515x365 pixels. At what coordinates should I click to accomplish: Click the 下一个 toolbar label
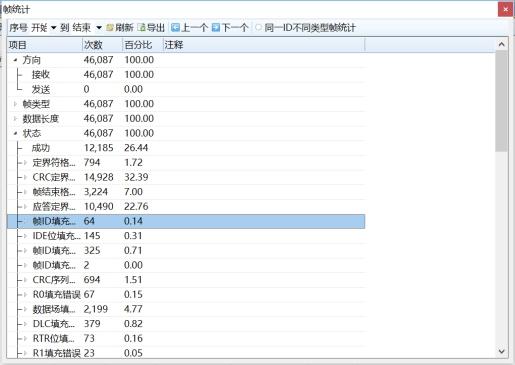pos(235,28)
